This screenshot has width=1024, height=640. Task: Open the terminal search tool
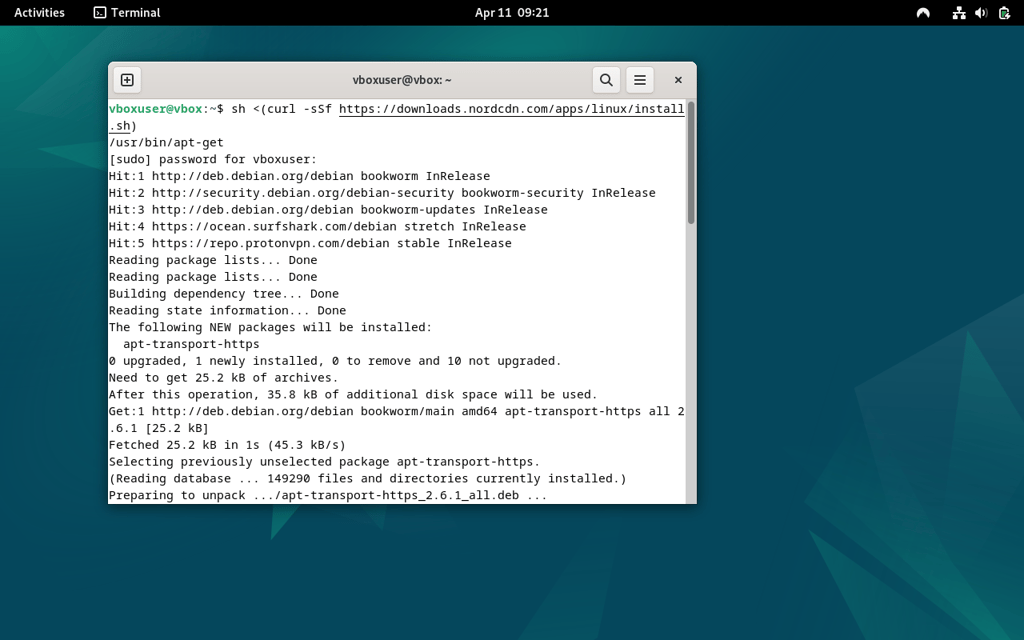coord(606,80)
